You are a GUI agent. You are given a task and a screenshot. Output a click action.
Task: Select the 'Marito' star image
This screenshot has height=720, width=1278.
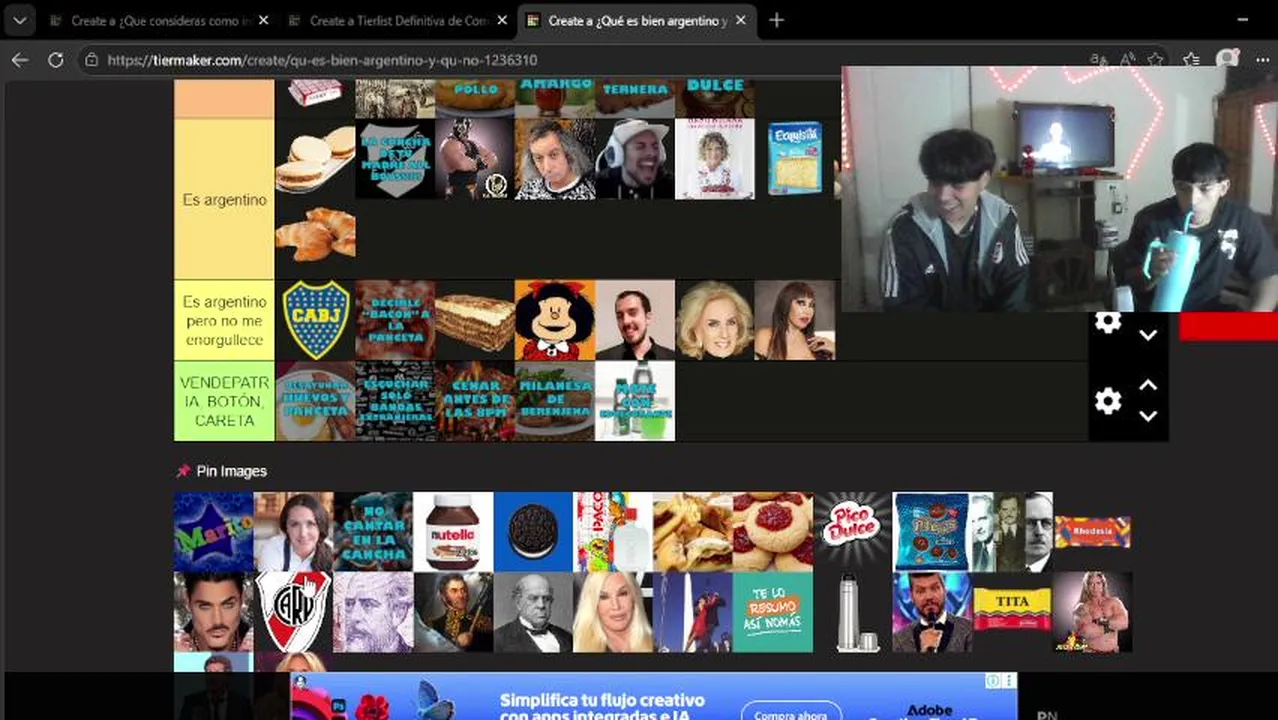click(x=213, y=532)
